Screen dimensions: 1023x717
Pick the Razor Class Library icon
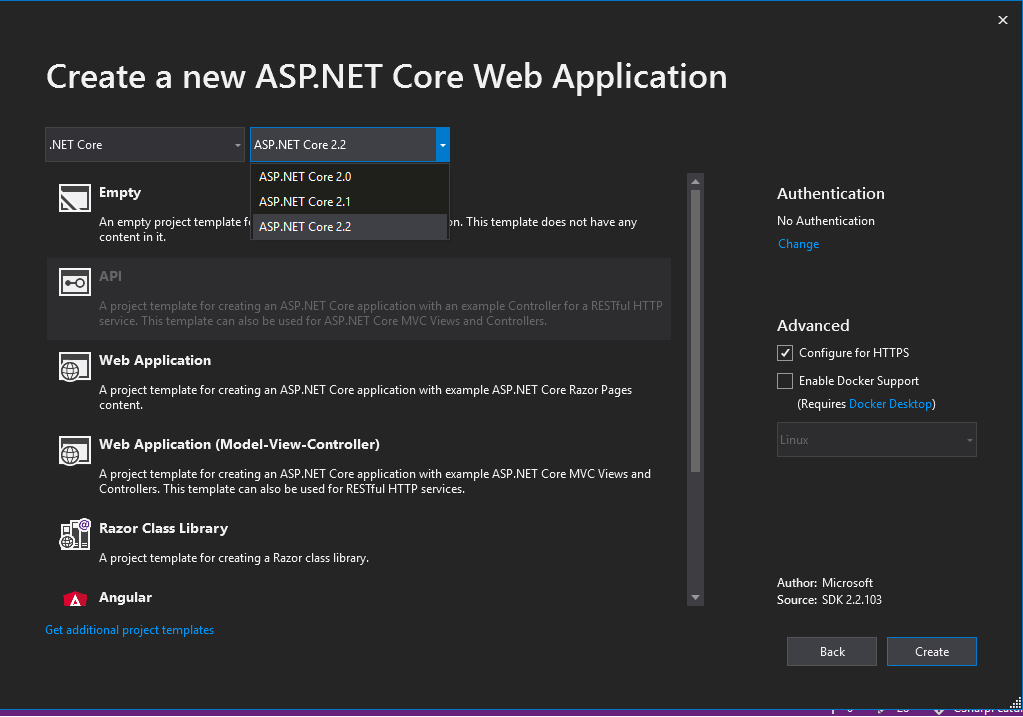click(x=75, y=534)
